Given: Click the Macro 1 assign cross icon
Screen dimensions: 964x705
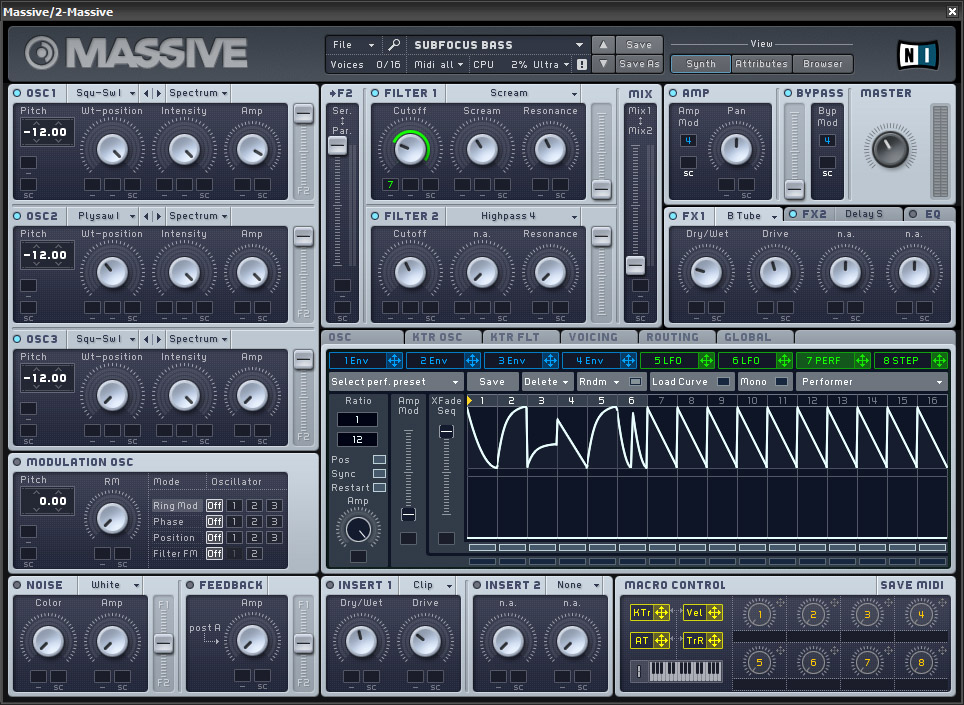Looking at the screenshot, I should pyautogui.click(x=780, y=603).
